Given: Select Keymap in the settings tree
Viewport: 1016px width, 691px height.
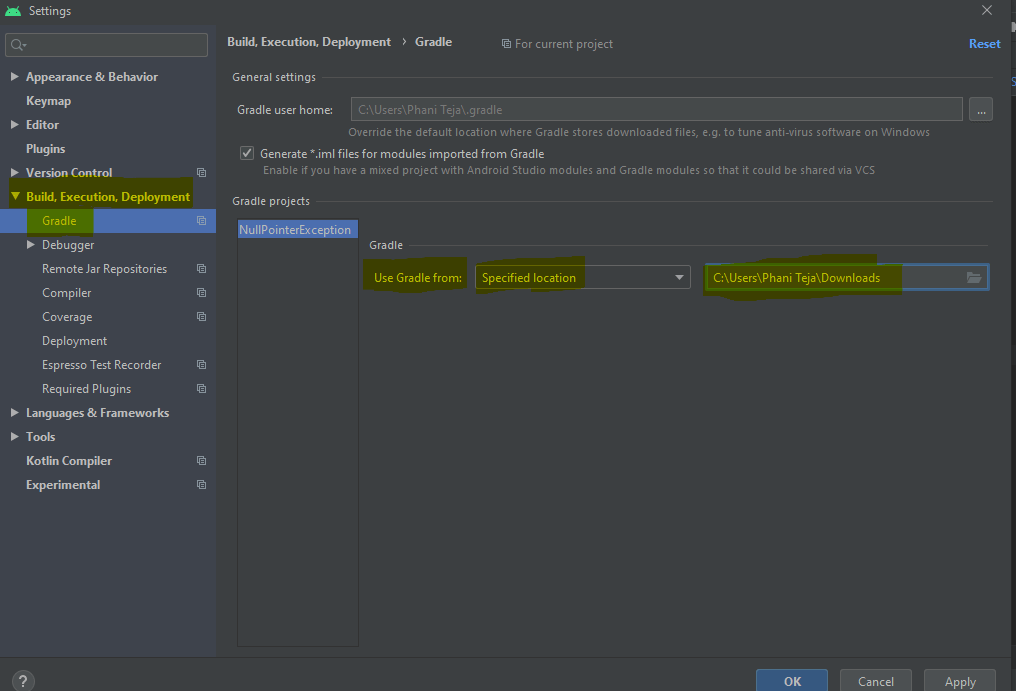Looking at the screenshot, I should [49, 100].
